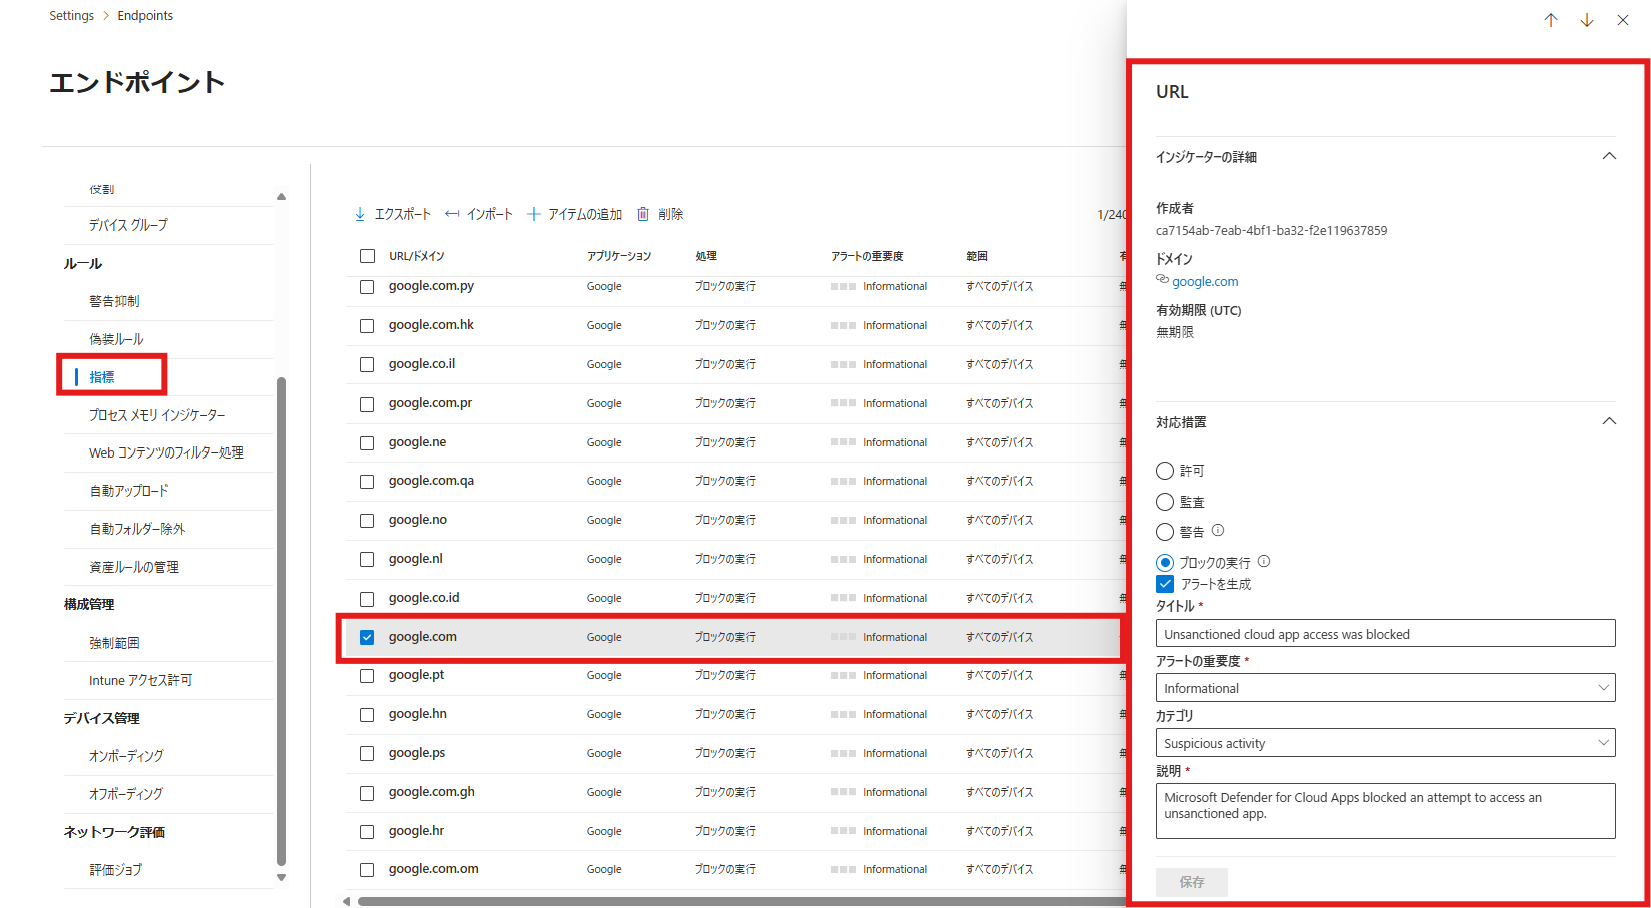Screen dimensions: 1651x908
Task: Click the 説明 description text area
Action: point(1386,811)
